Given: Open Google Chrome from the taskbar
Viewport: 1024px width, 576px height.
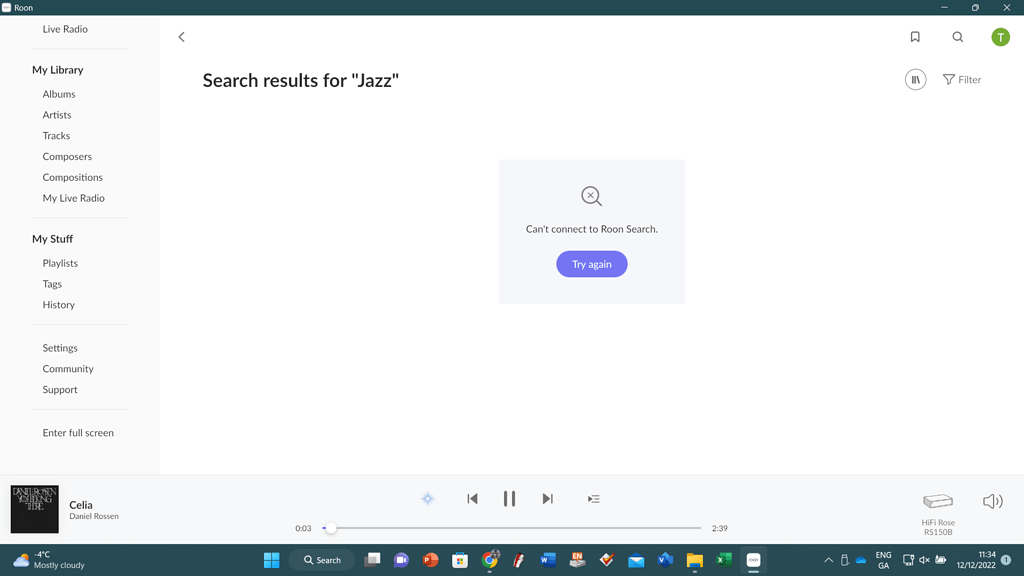Looking at the screenshot, I should [x=489, y=560].
